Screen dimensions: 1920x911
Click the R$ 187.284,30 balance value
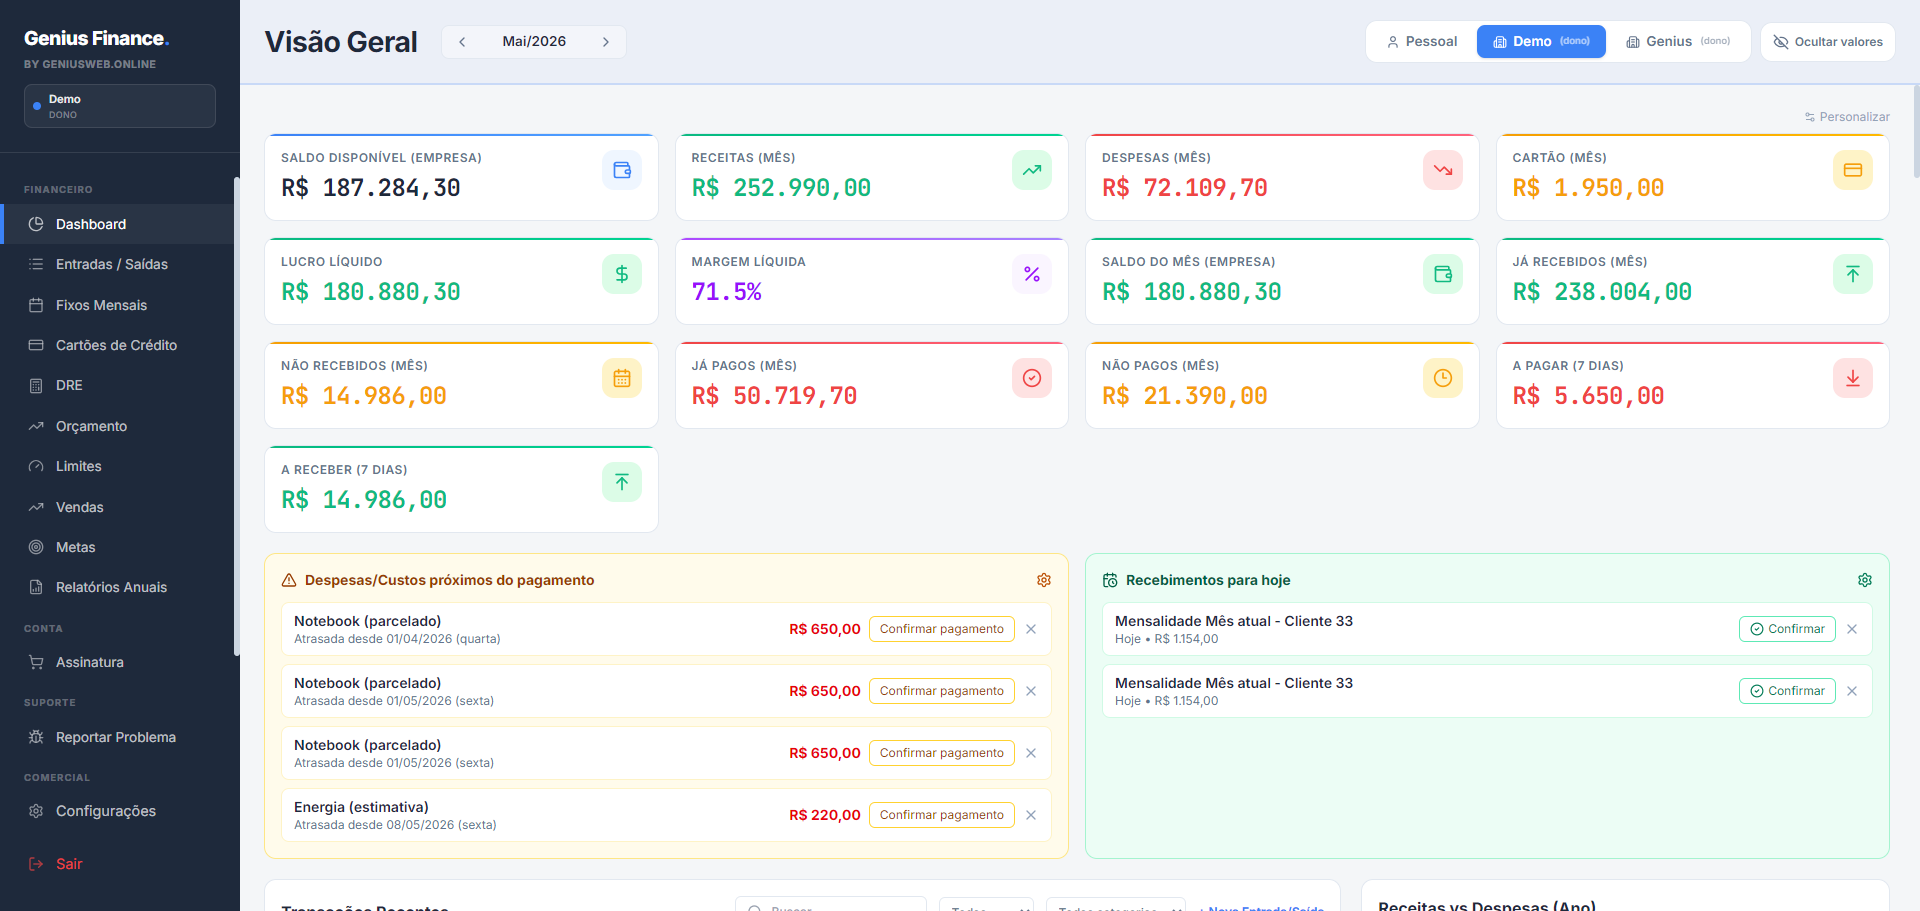point(371,188)
